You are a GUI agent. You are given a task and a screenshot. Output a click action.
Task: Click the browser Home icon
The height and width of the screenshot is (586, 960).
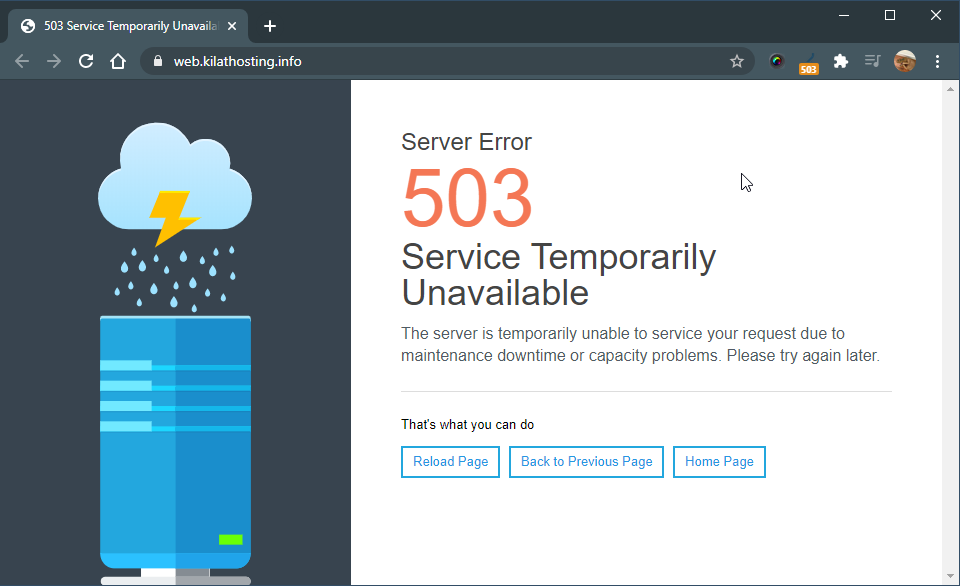118,61
